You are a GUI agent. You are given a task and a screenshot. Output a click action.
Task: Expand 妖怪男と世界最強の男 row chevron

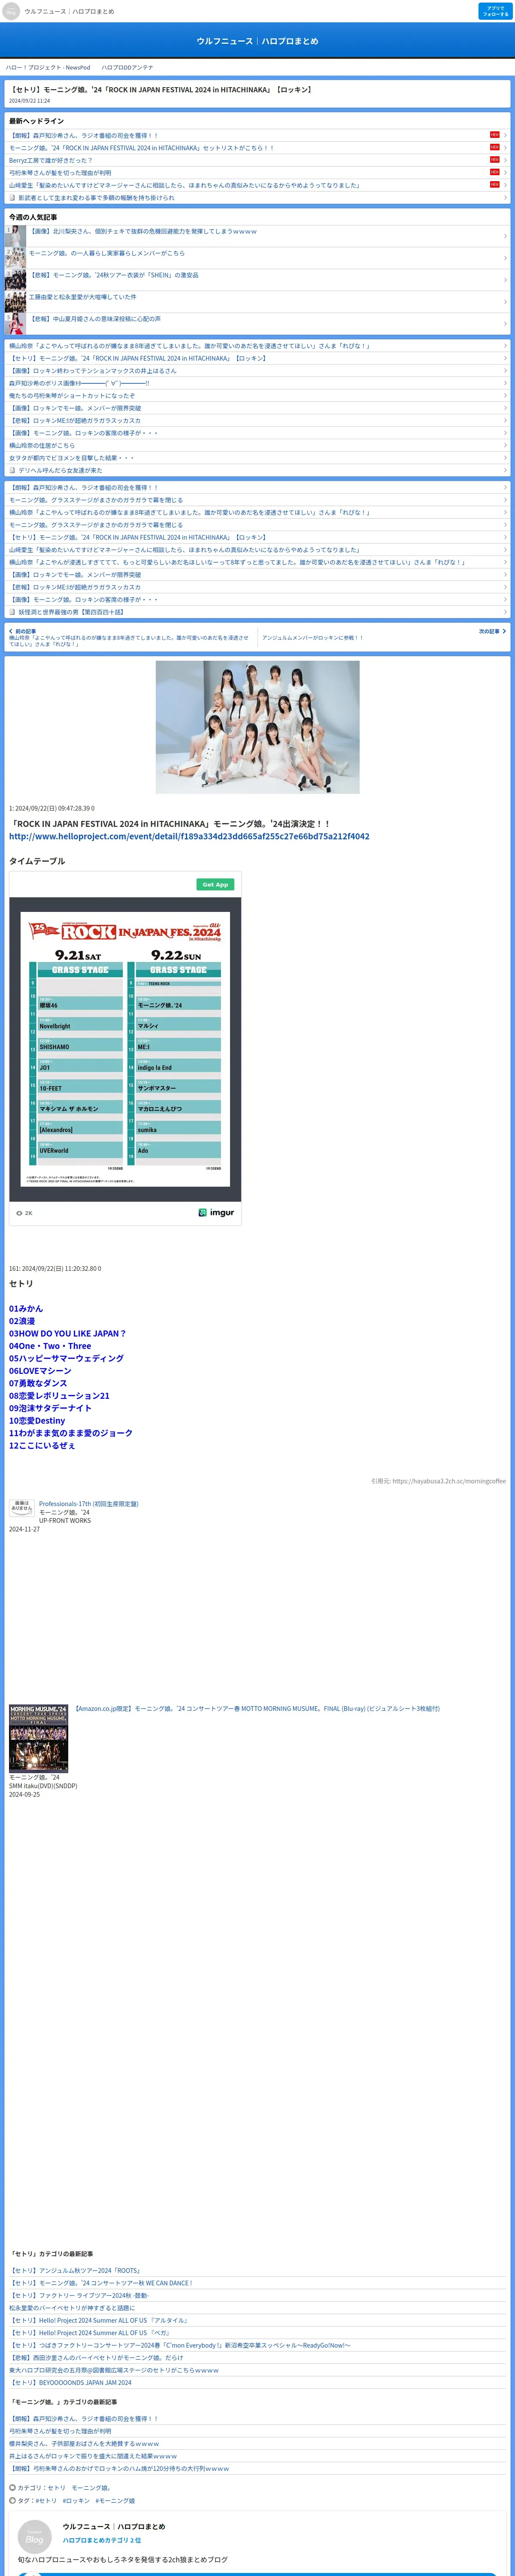(x=505, y=612)
